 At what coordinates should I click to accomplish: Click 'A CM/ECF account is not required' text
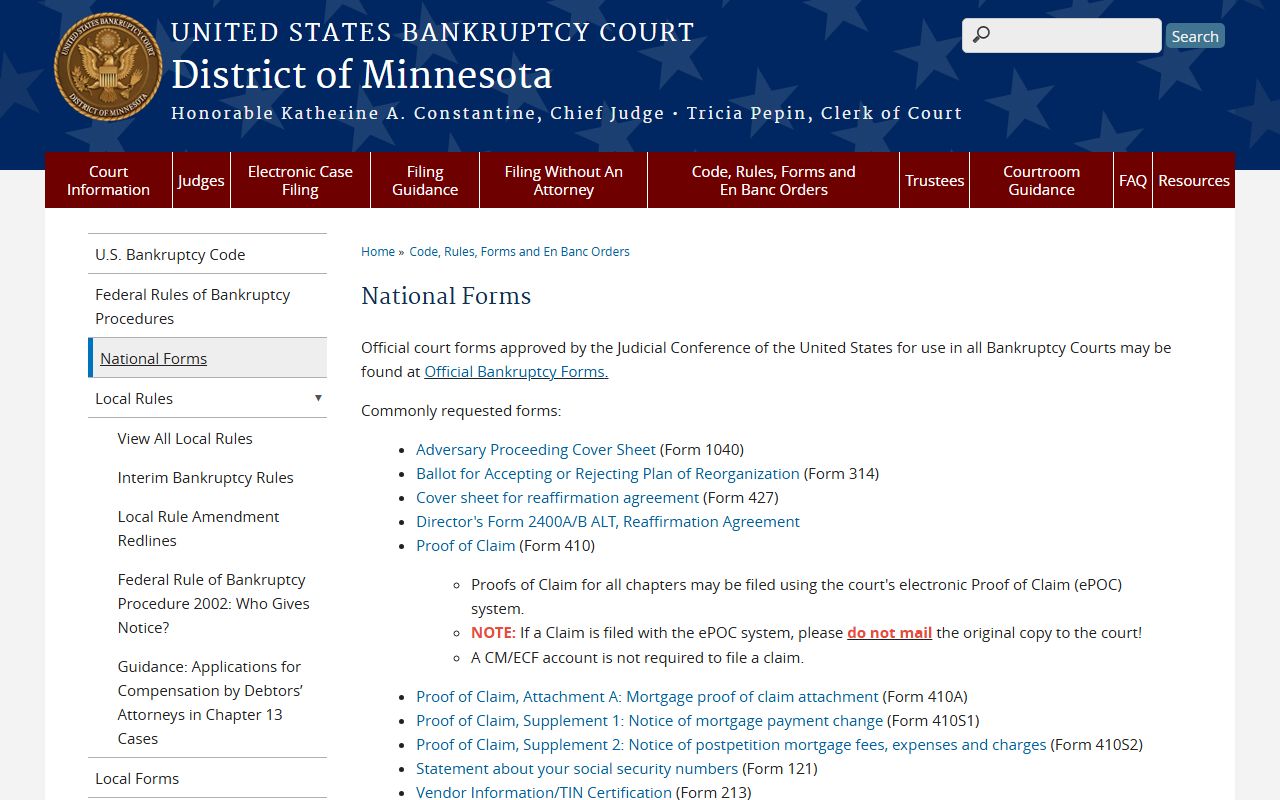pos(637,657)
